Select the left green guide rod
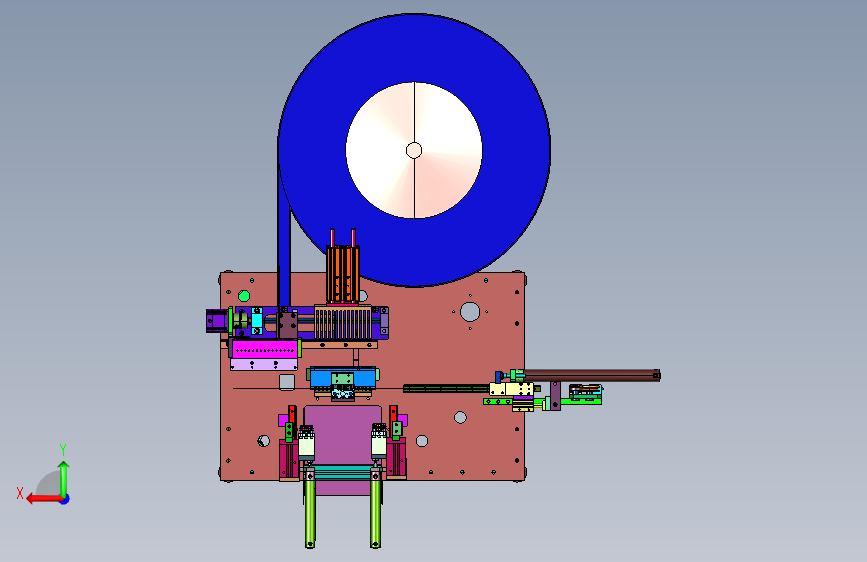 [x=310, y=512]
